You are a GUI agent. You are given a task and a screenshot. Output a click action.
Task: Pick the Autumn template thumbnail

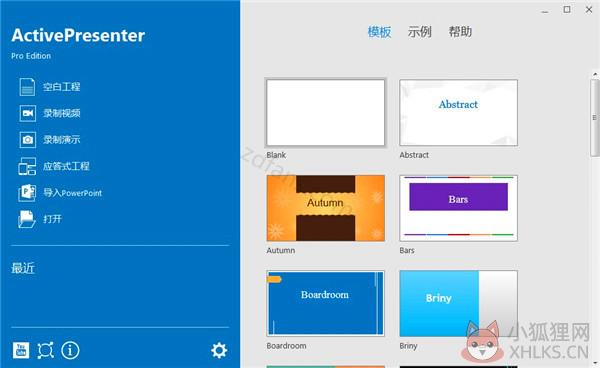[326, 208]
